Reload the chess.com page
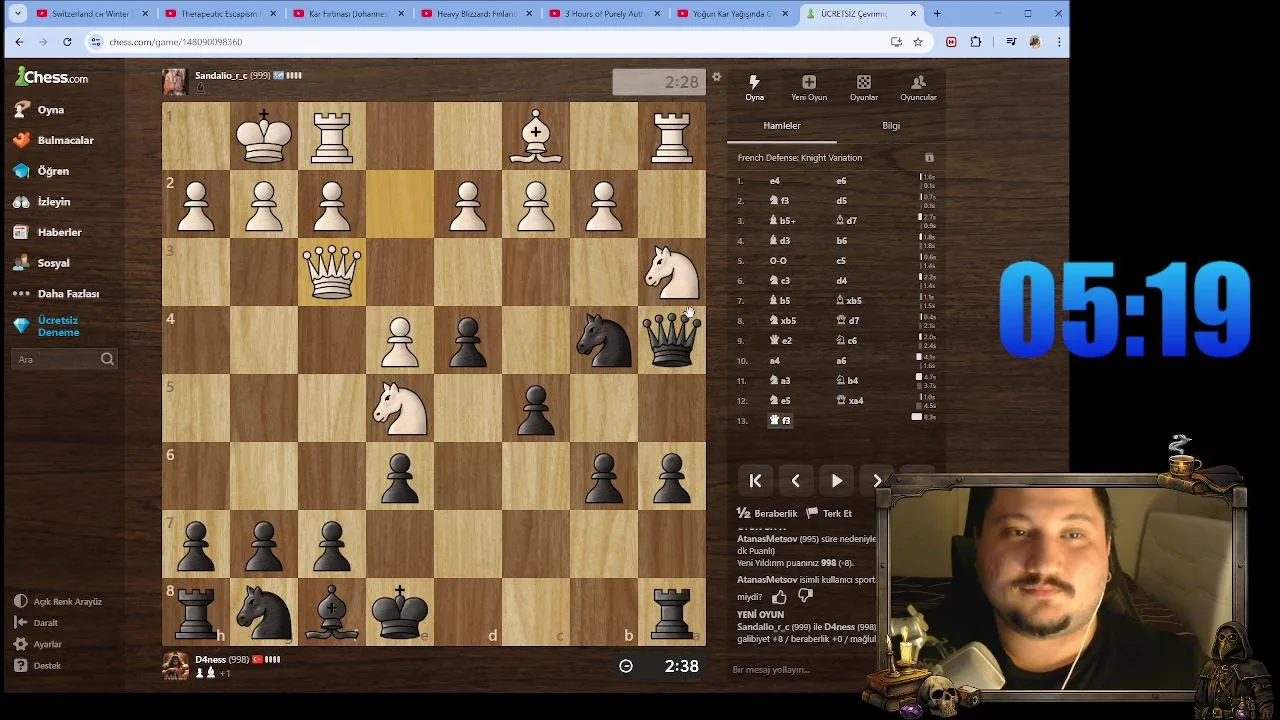1280x720 pixels. point(67,42)
